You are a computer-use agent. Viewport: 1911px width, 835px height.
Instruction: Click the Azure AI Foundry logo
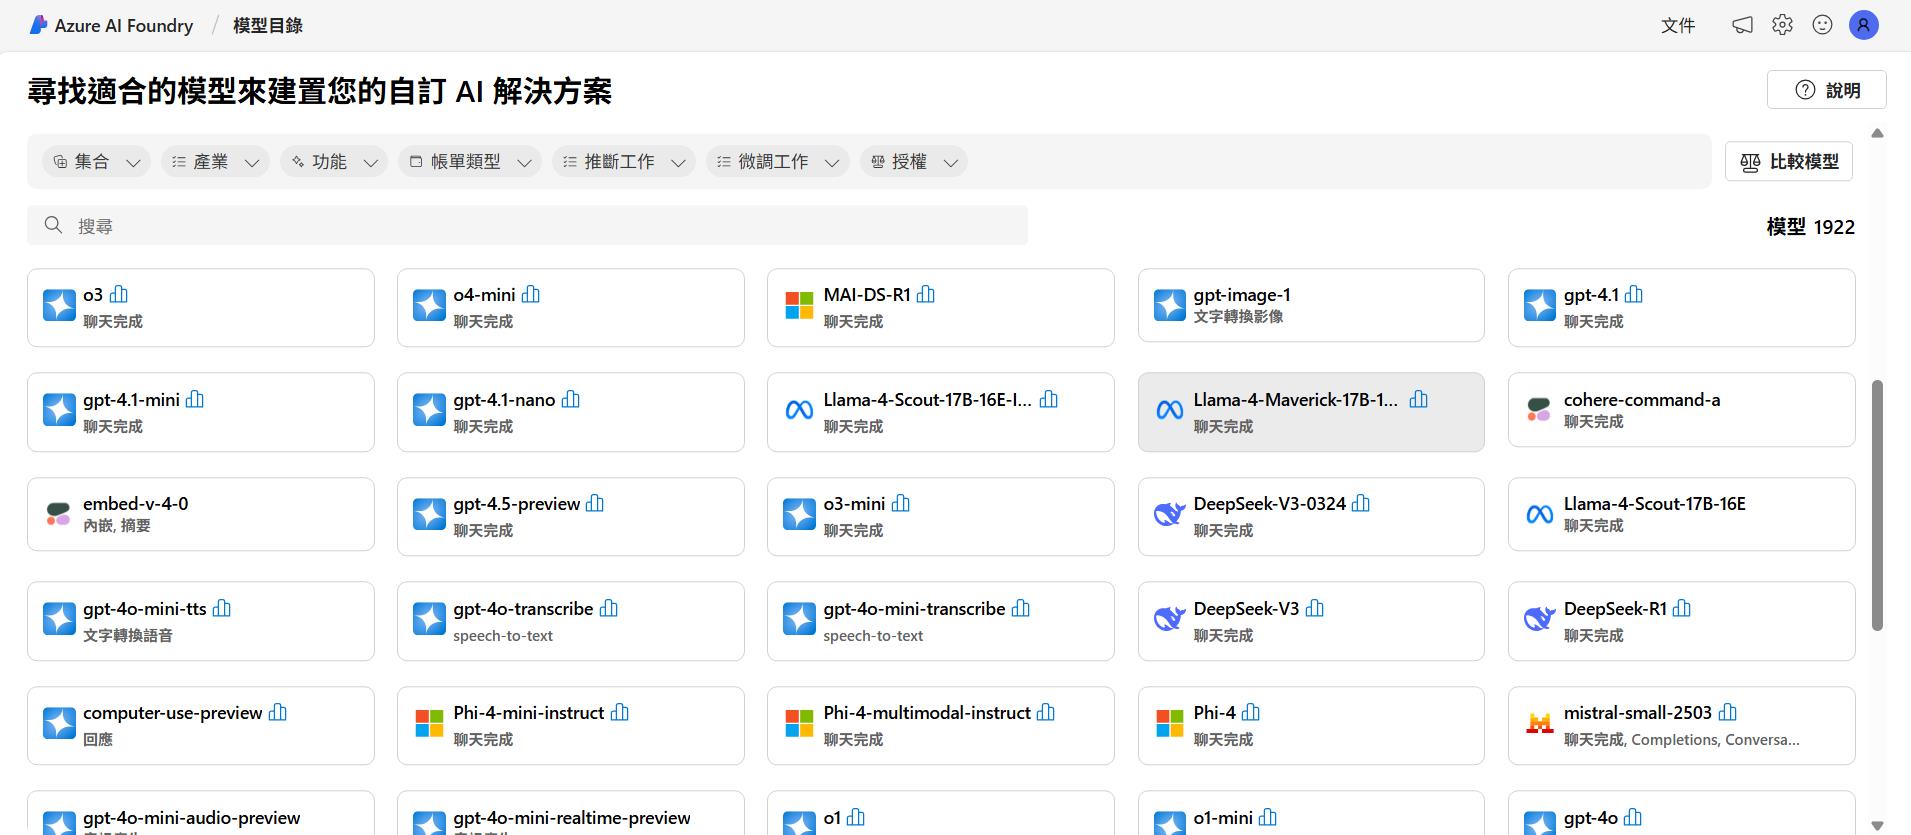[39, 25]
